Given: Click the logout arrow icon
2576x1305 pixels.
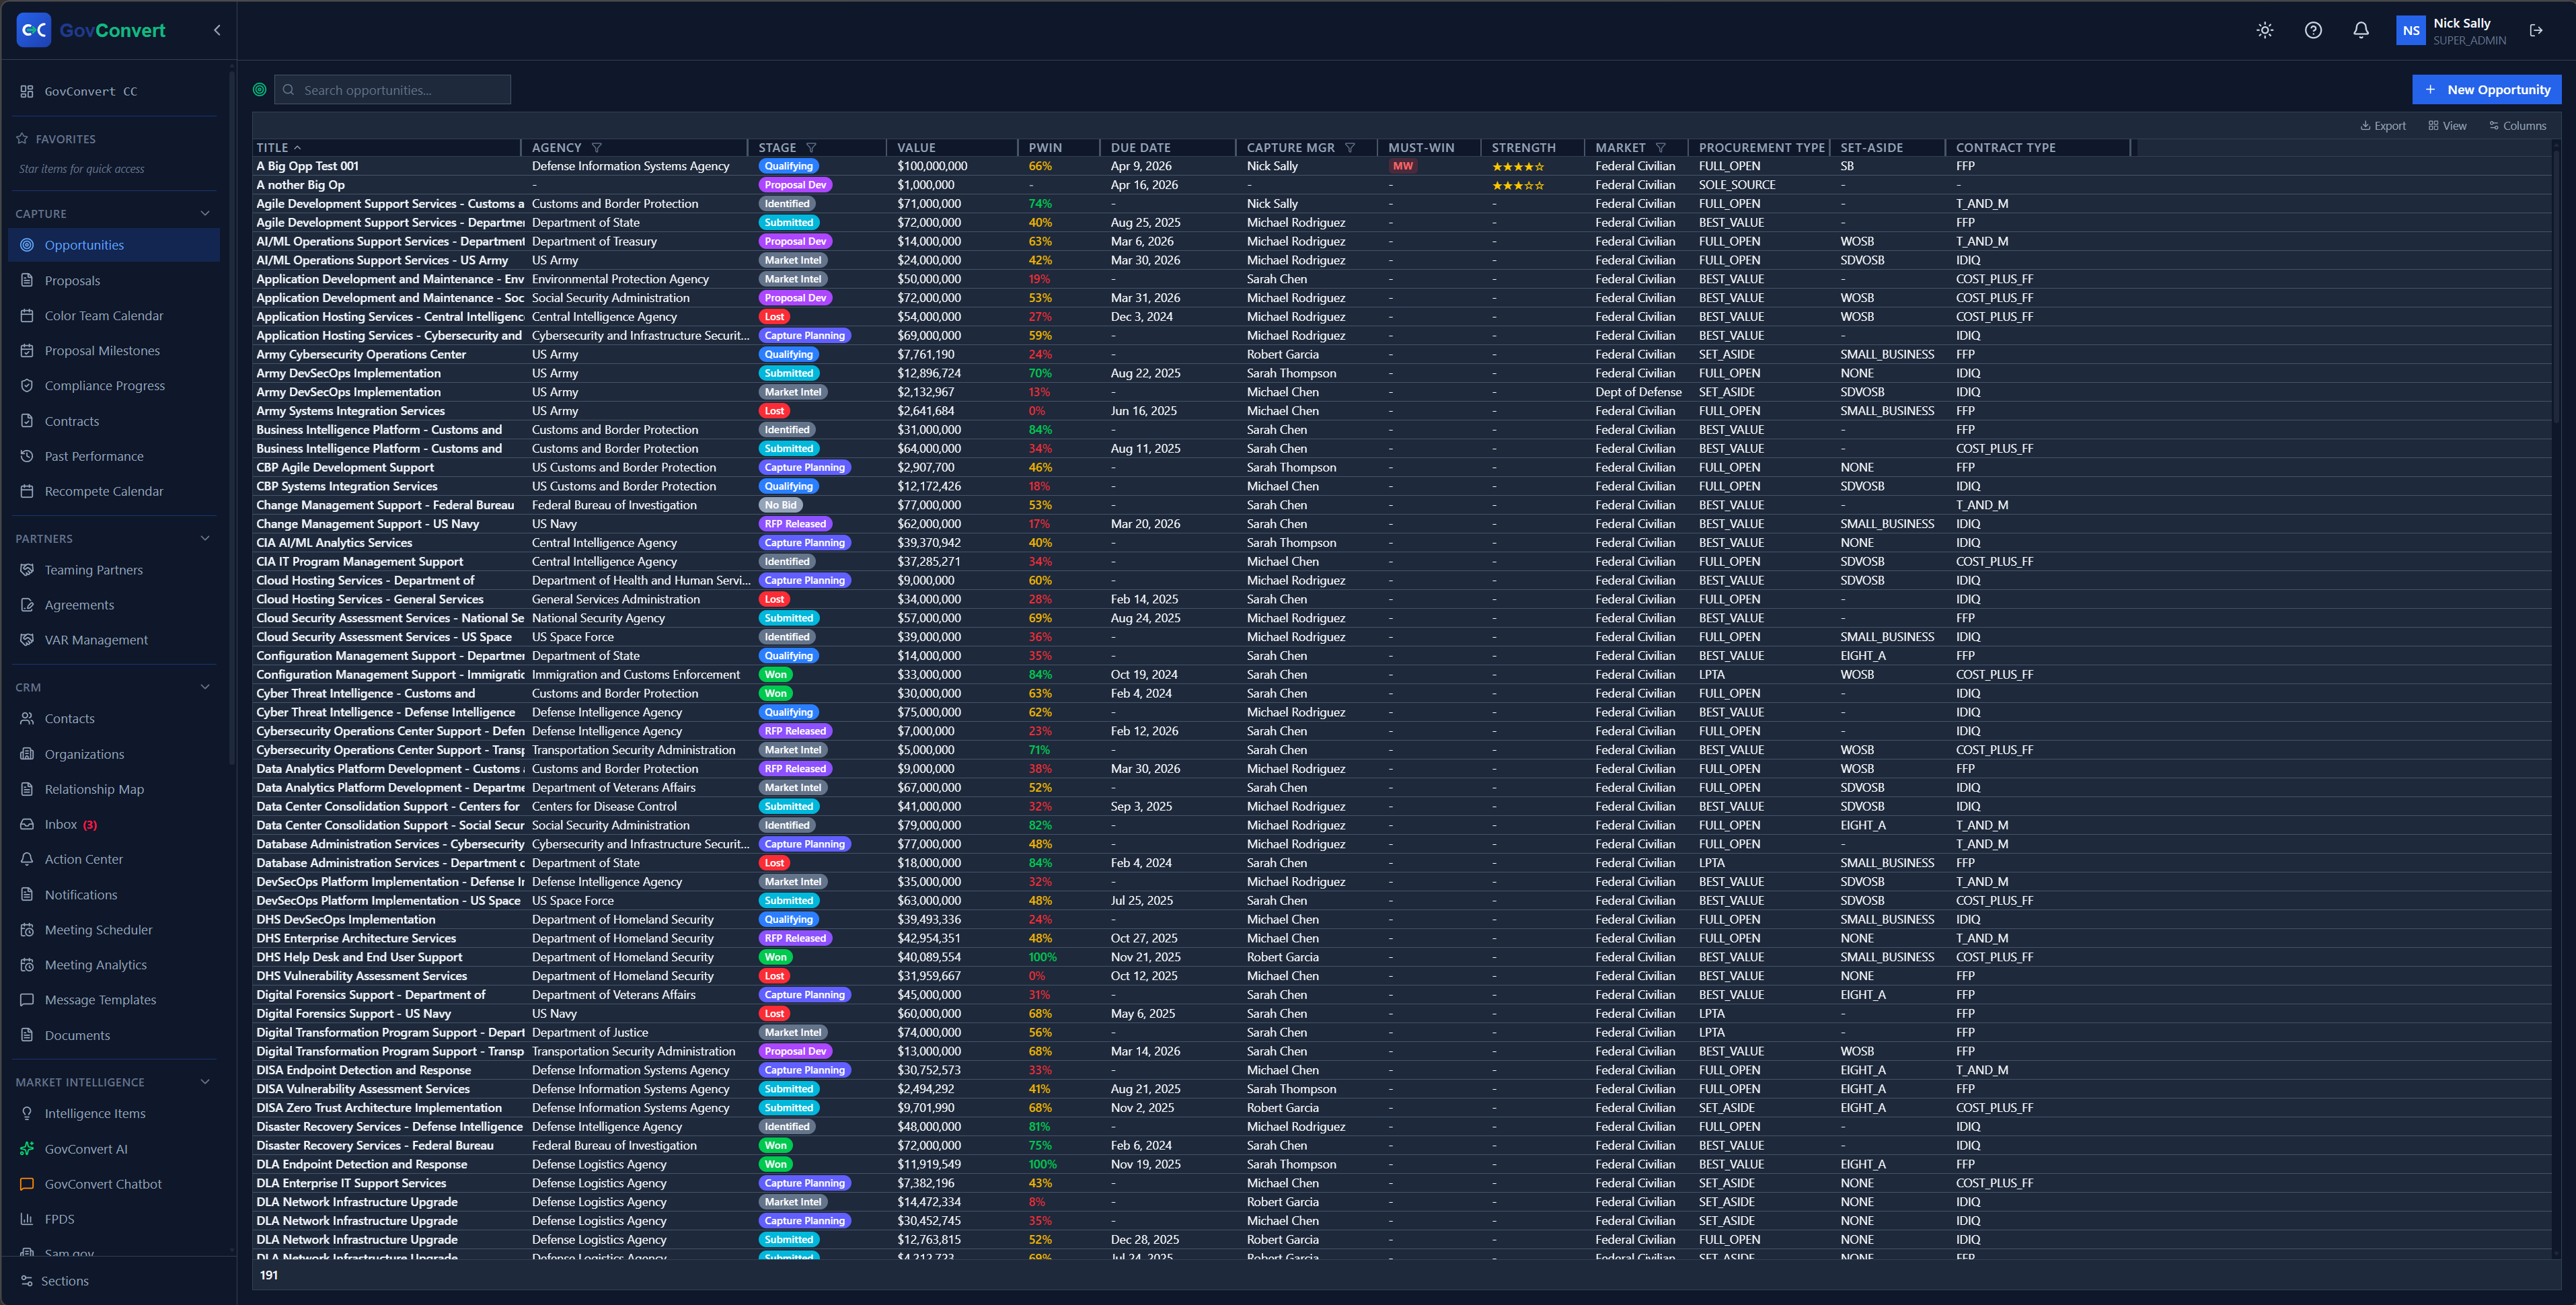Looking at the screenshot, I should [2536, 30].
